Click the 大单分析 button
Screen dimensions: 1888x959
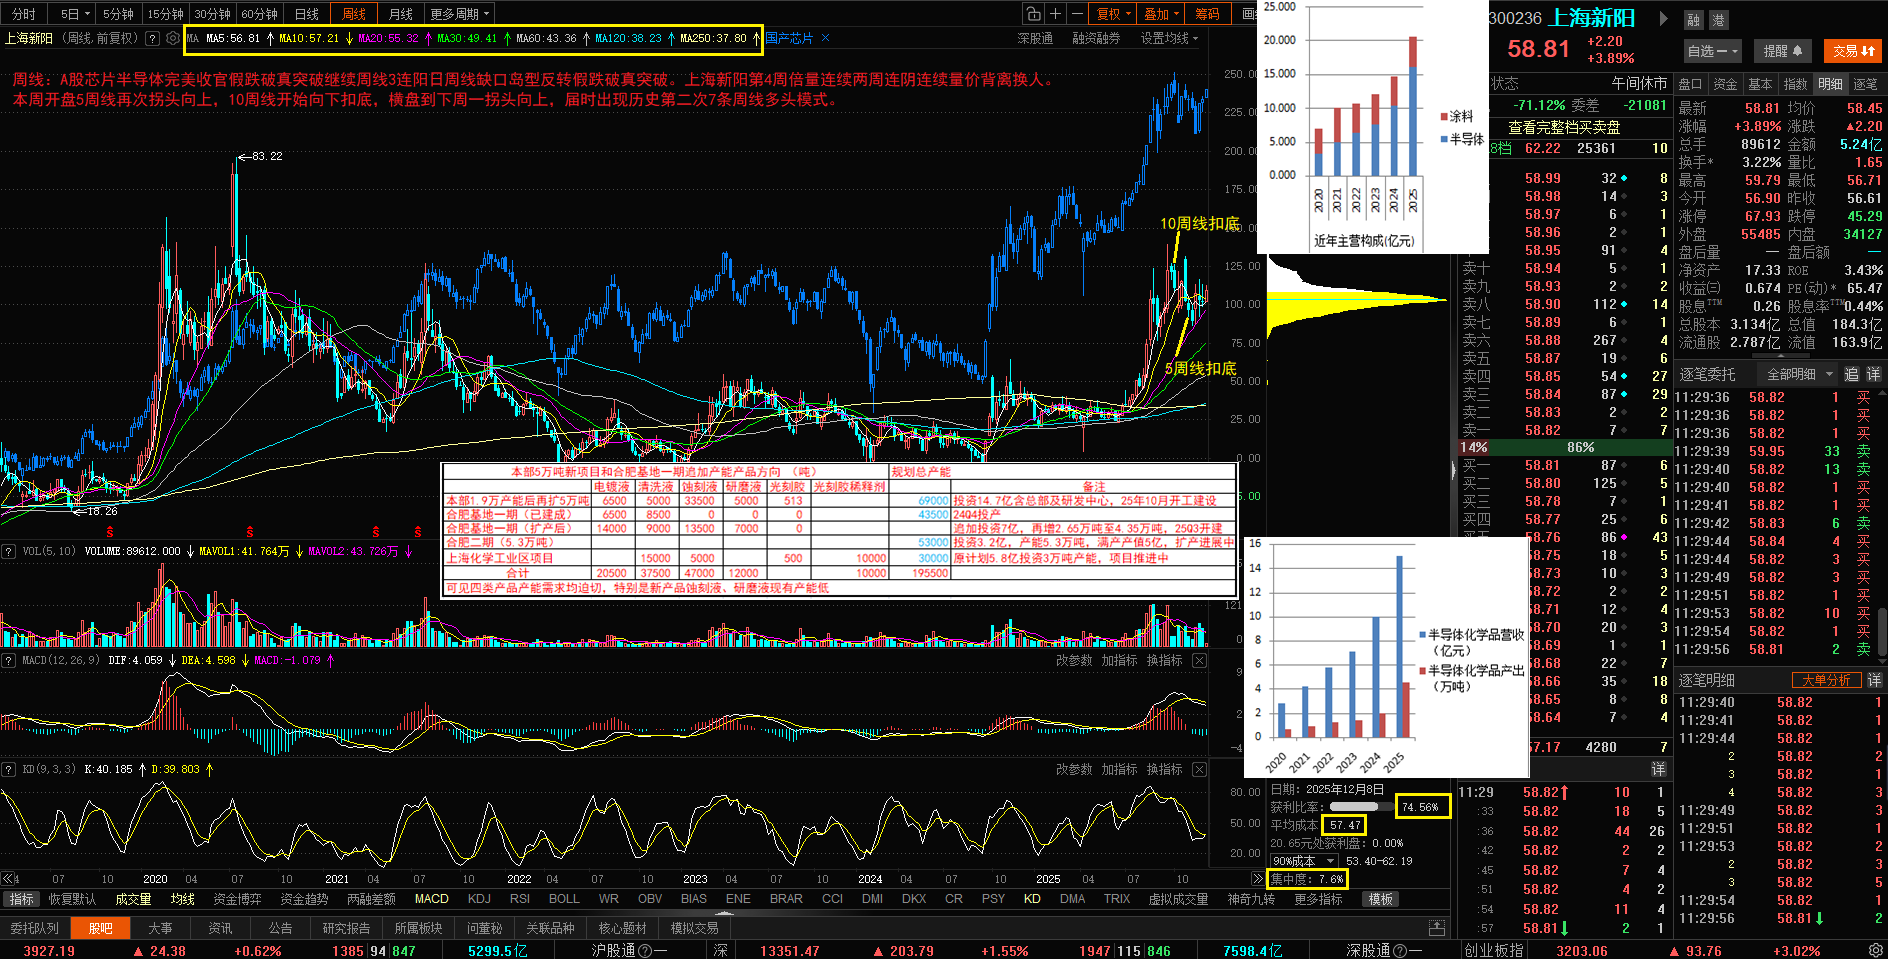tap(1826, 680)
